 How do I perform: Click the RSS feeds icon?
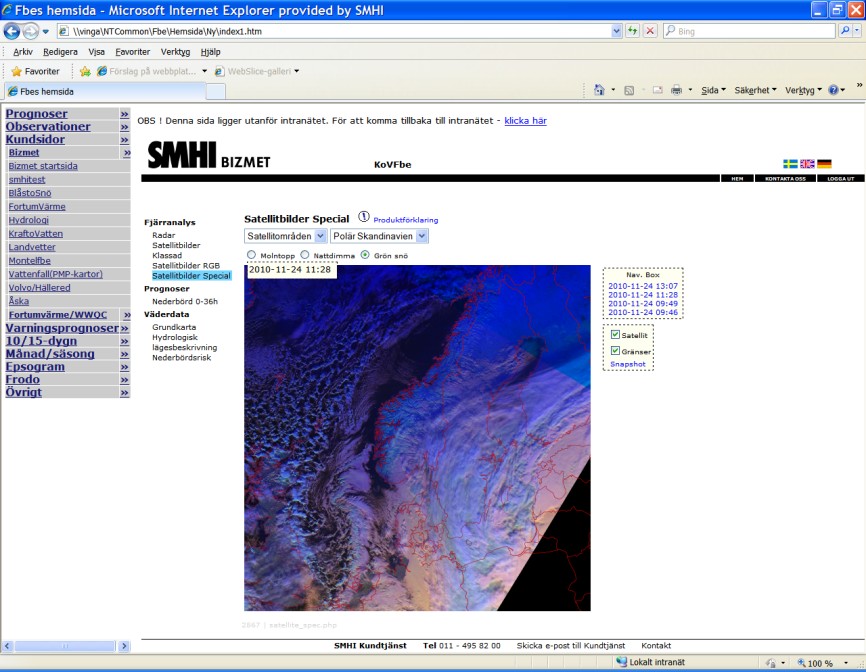629,90
